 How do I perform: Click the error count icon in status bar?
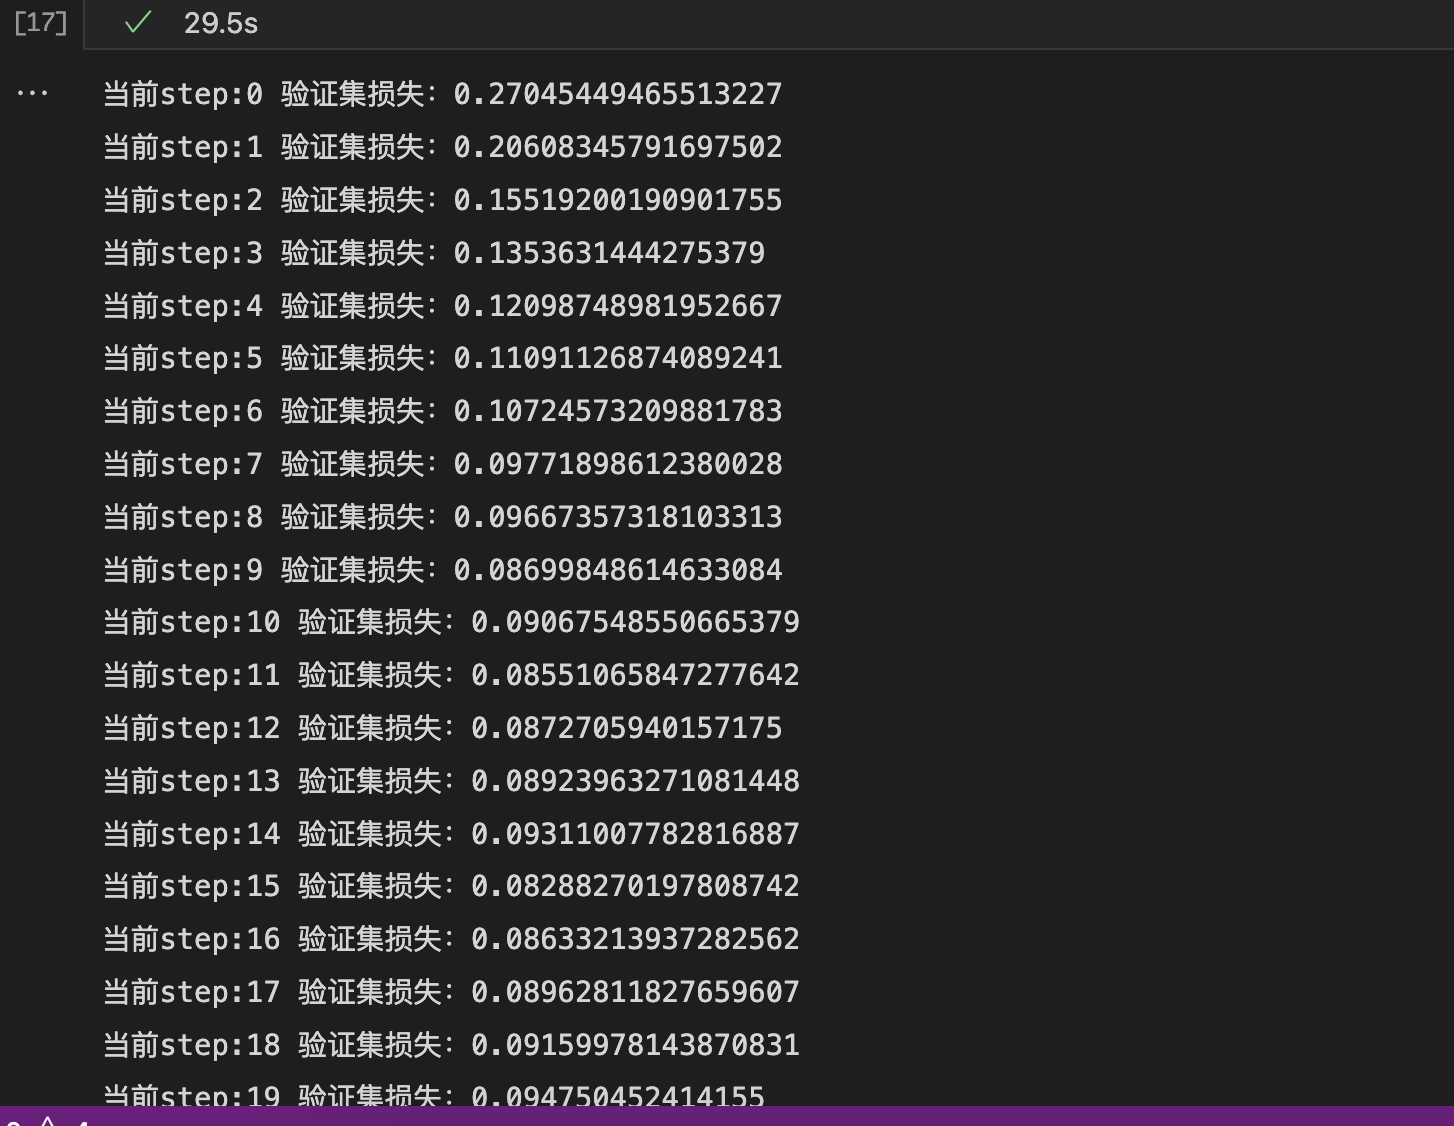14,1120
